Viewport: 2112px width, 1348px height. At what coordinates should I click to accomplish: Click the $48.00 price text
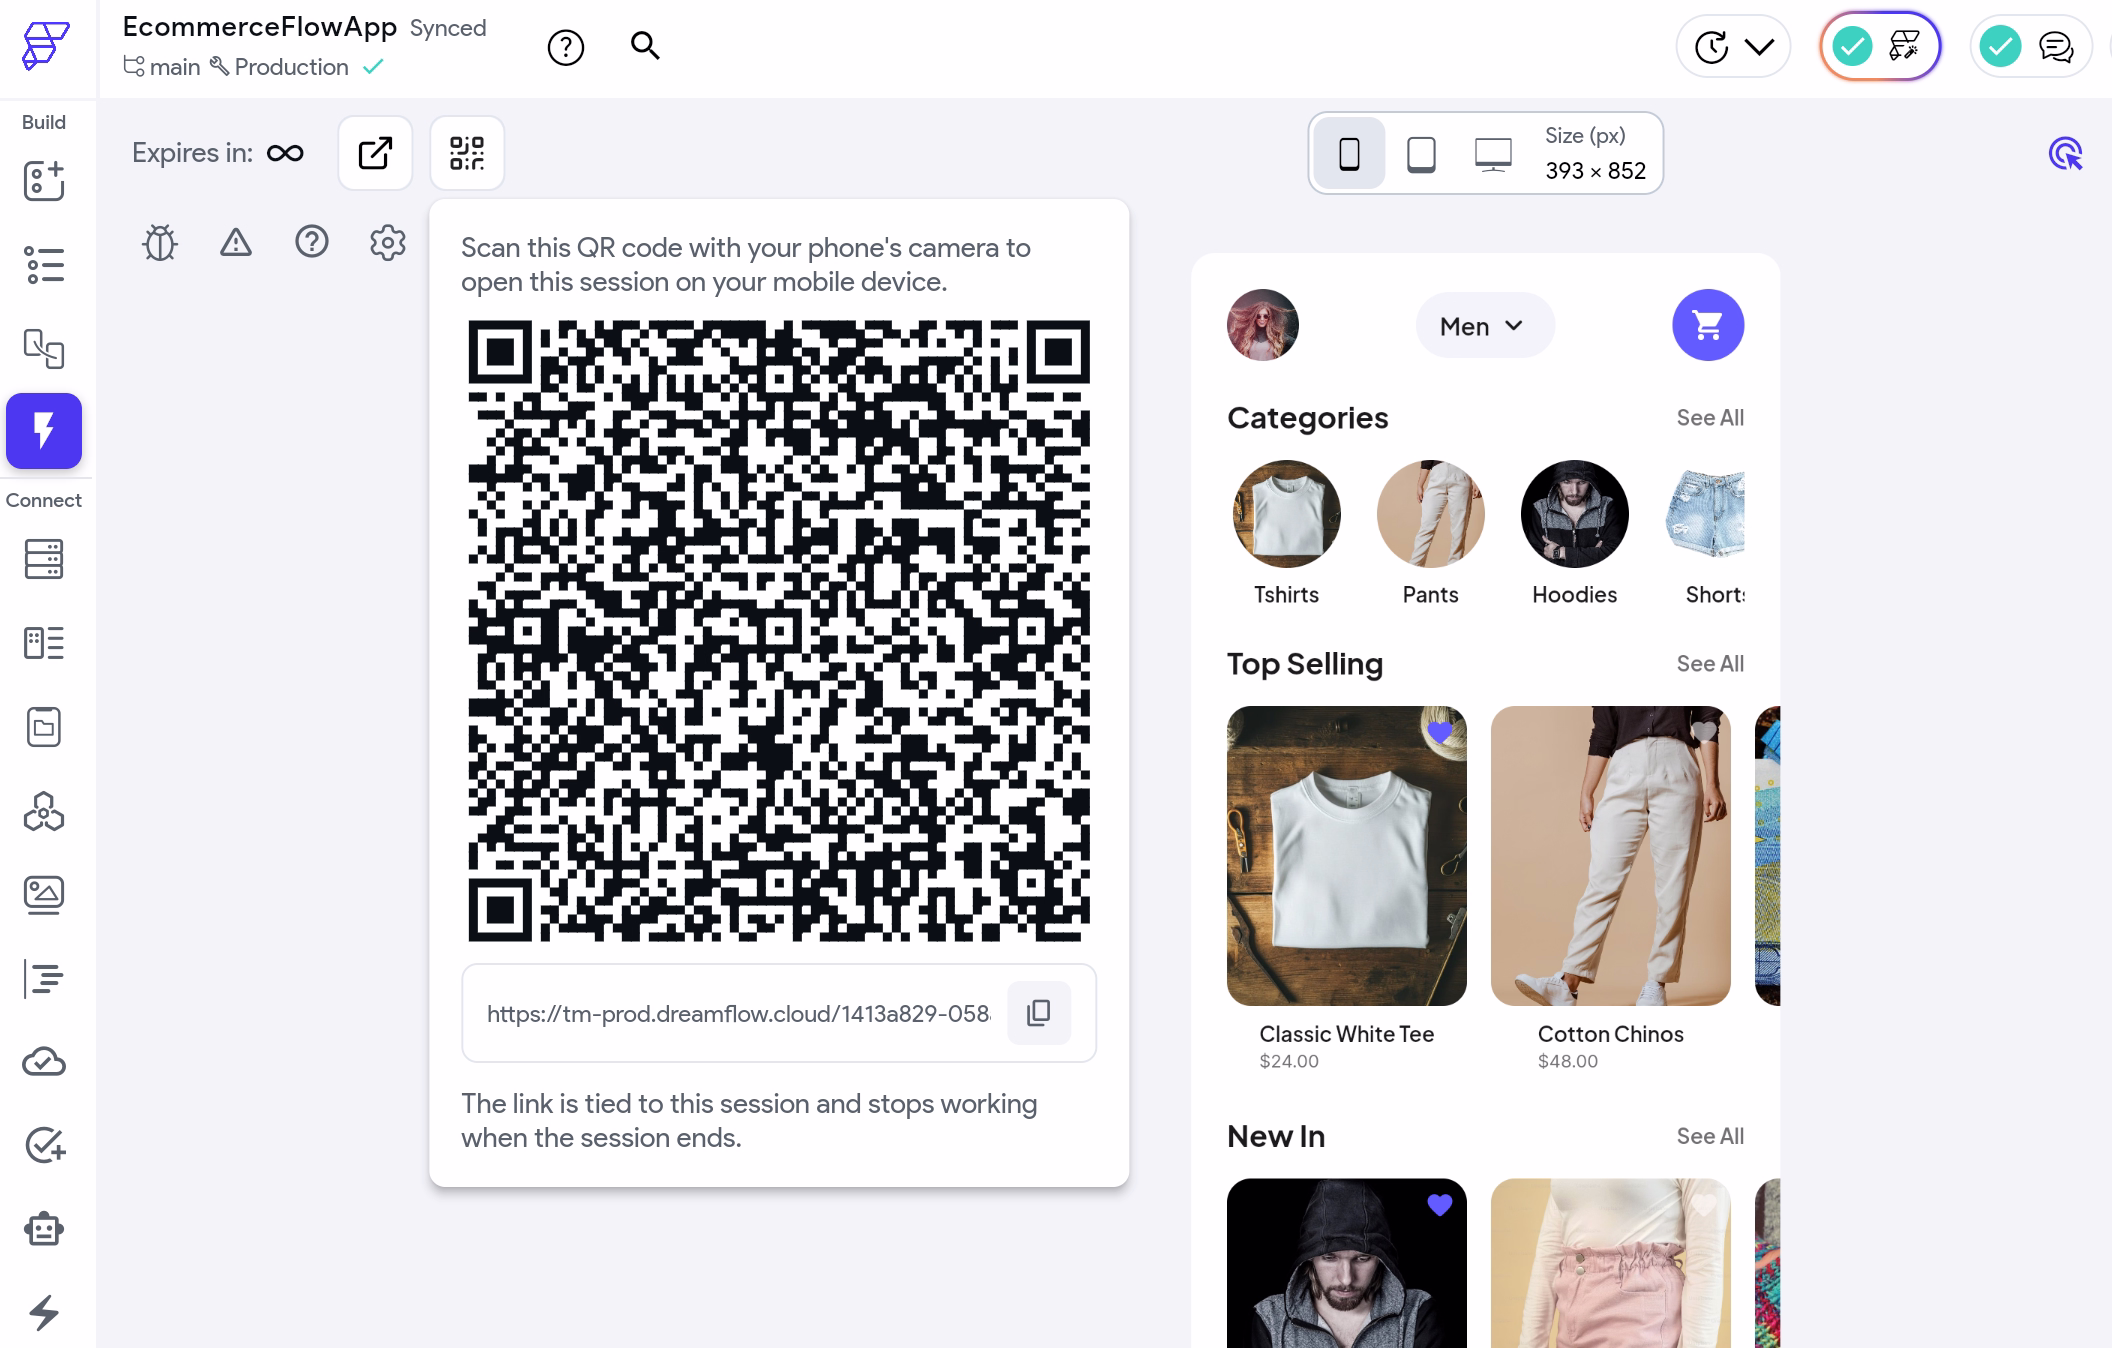1568,1061
